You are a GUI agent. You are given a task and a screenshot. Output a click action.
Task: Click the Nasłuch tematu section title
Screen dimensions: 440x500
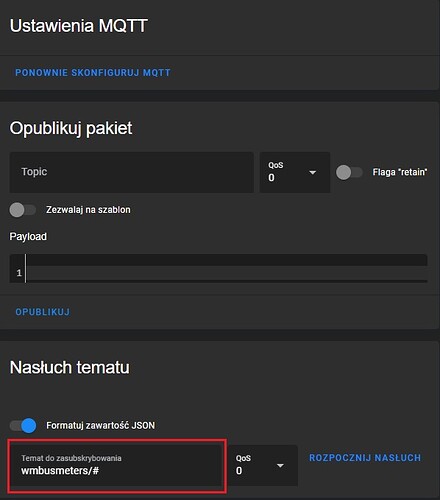[x=70, y=367]
